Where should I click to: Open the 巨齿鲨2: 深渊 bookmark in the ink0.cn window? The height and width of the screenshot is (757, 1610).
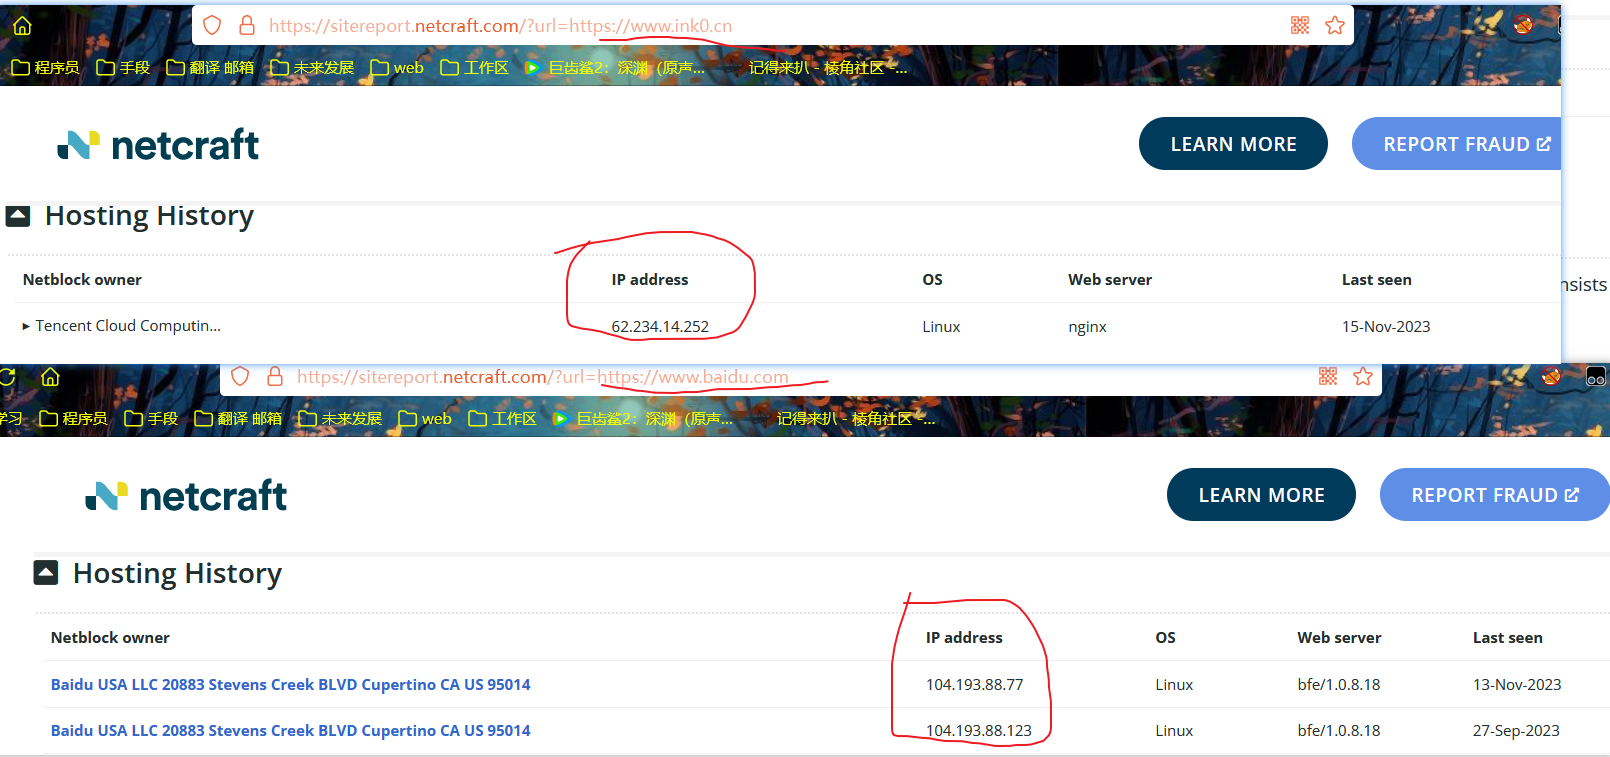pos(615,67)
